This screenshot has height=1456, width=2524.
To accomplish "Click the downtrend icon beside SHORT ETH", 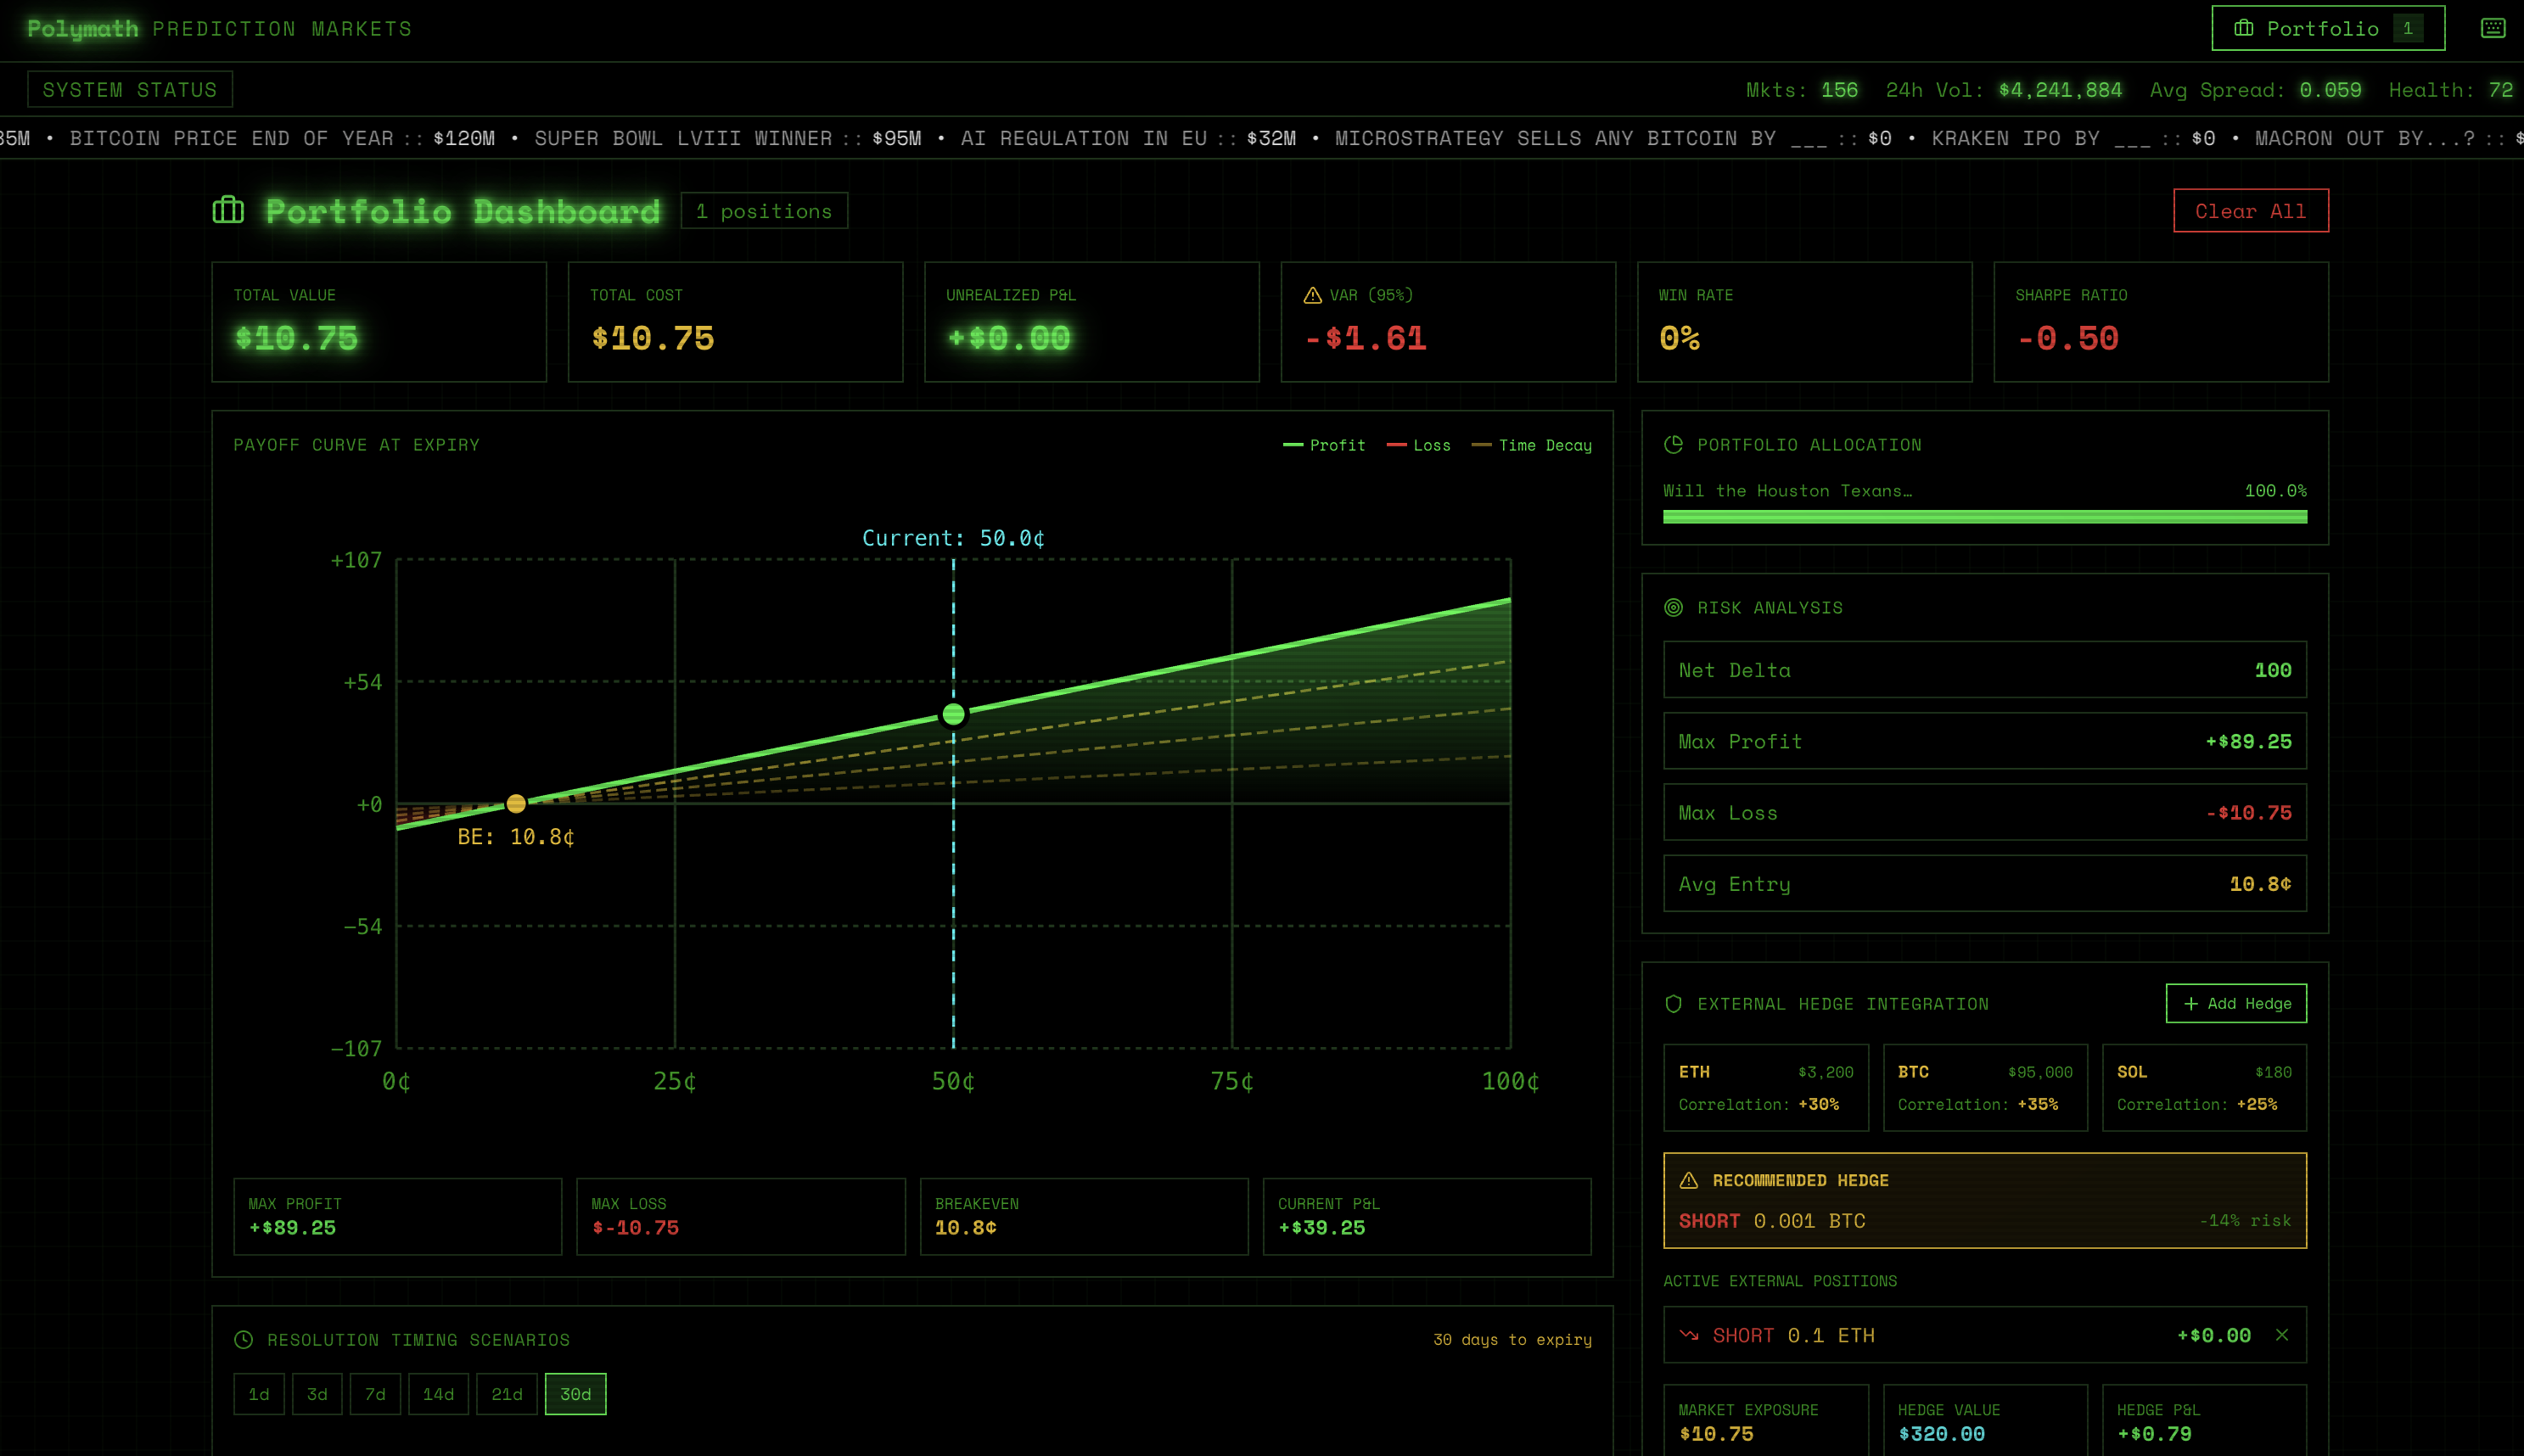I will pyautogui.click(x=1689, y=1335).
